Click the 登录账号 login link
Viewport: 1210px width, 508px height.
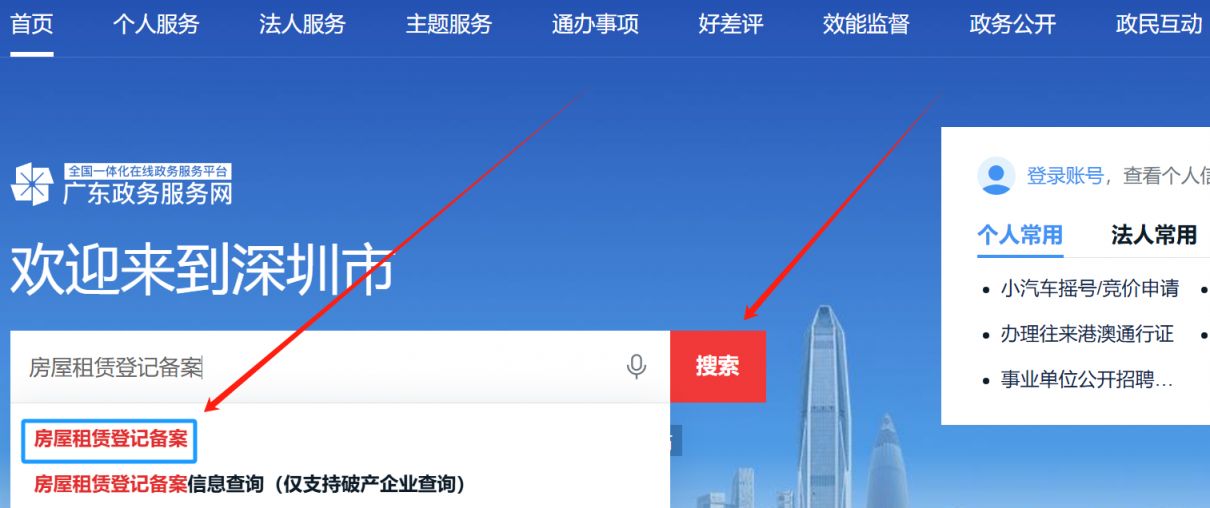1065,176
